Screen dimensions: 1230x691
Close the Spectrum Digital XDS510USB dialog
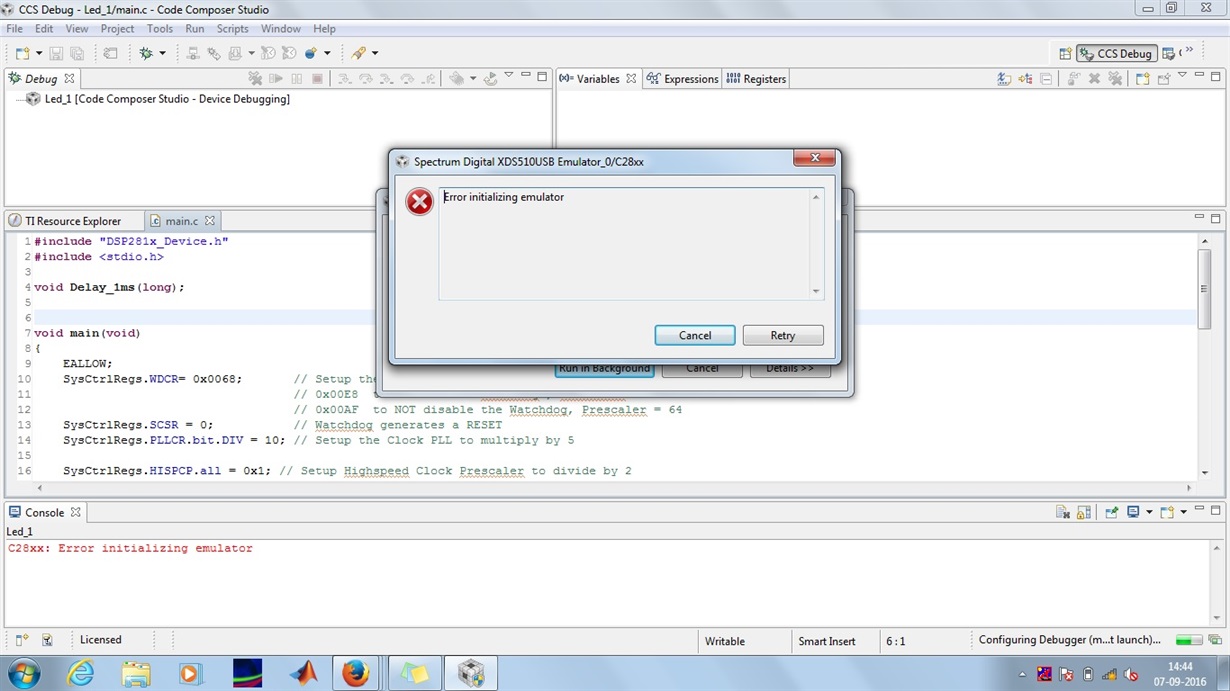814,158
